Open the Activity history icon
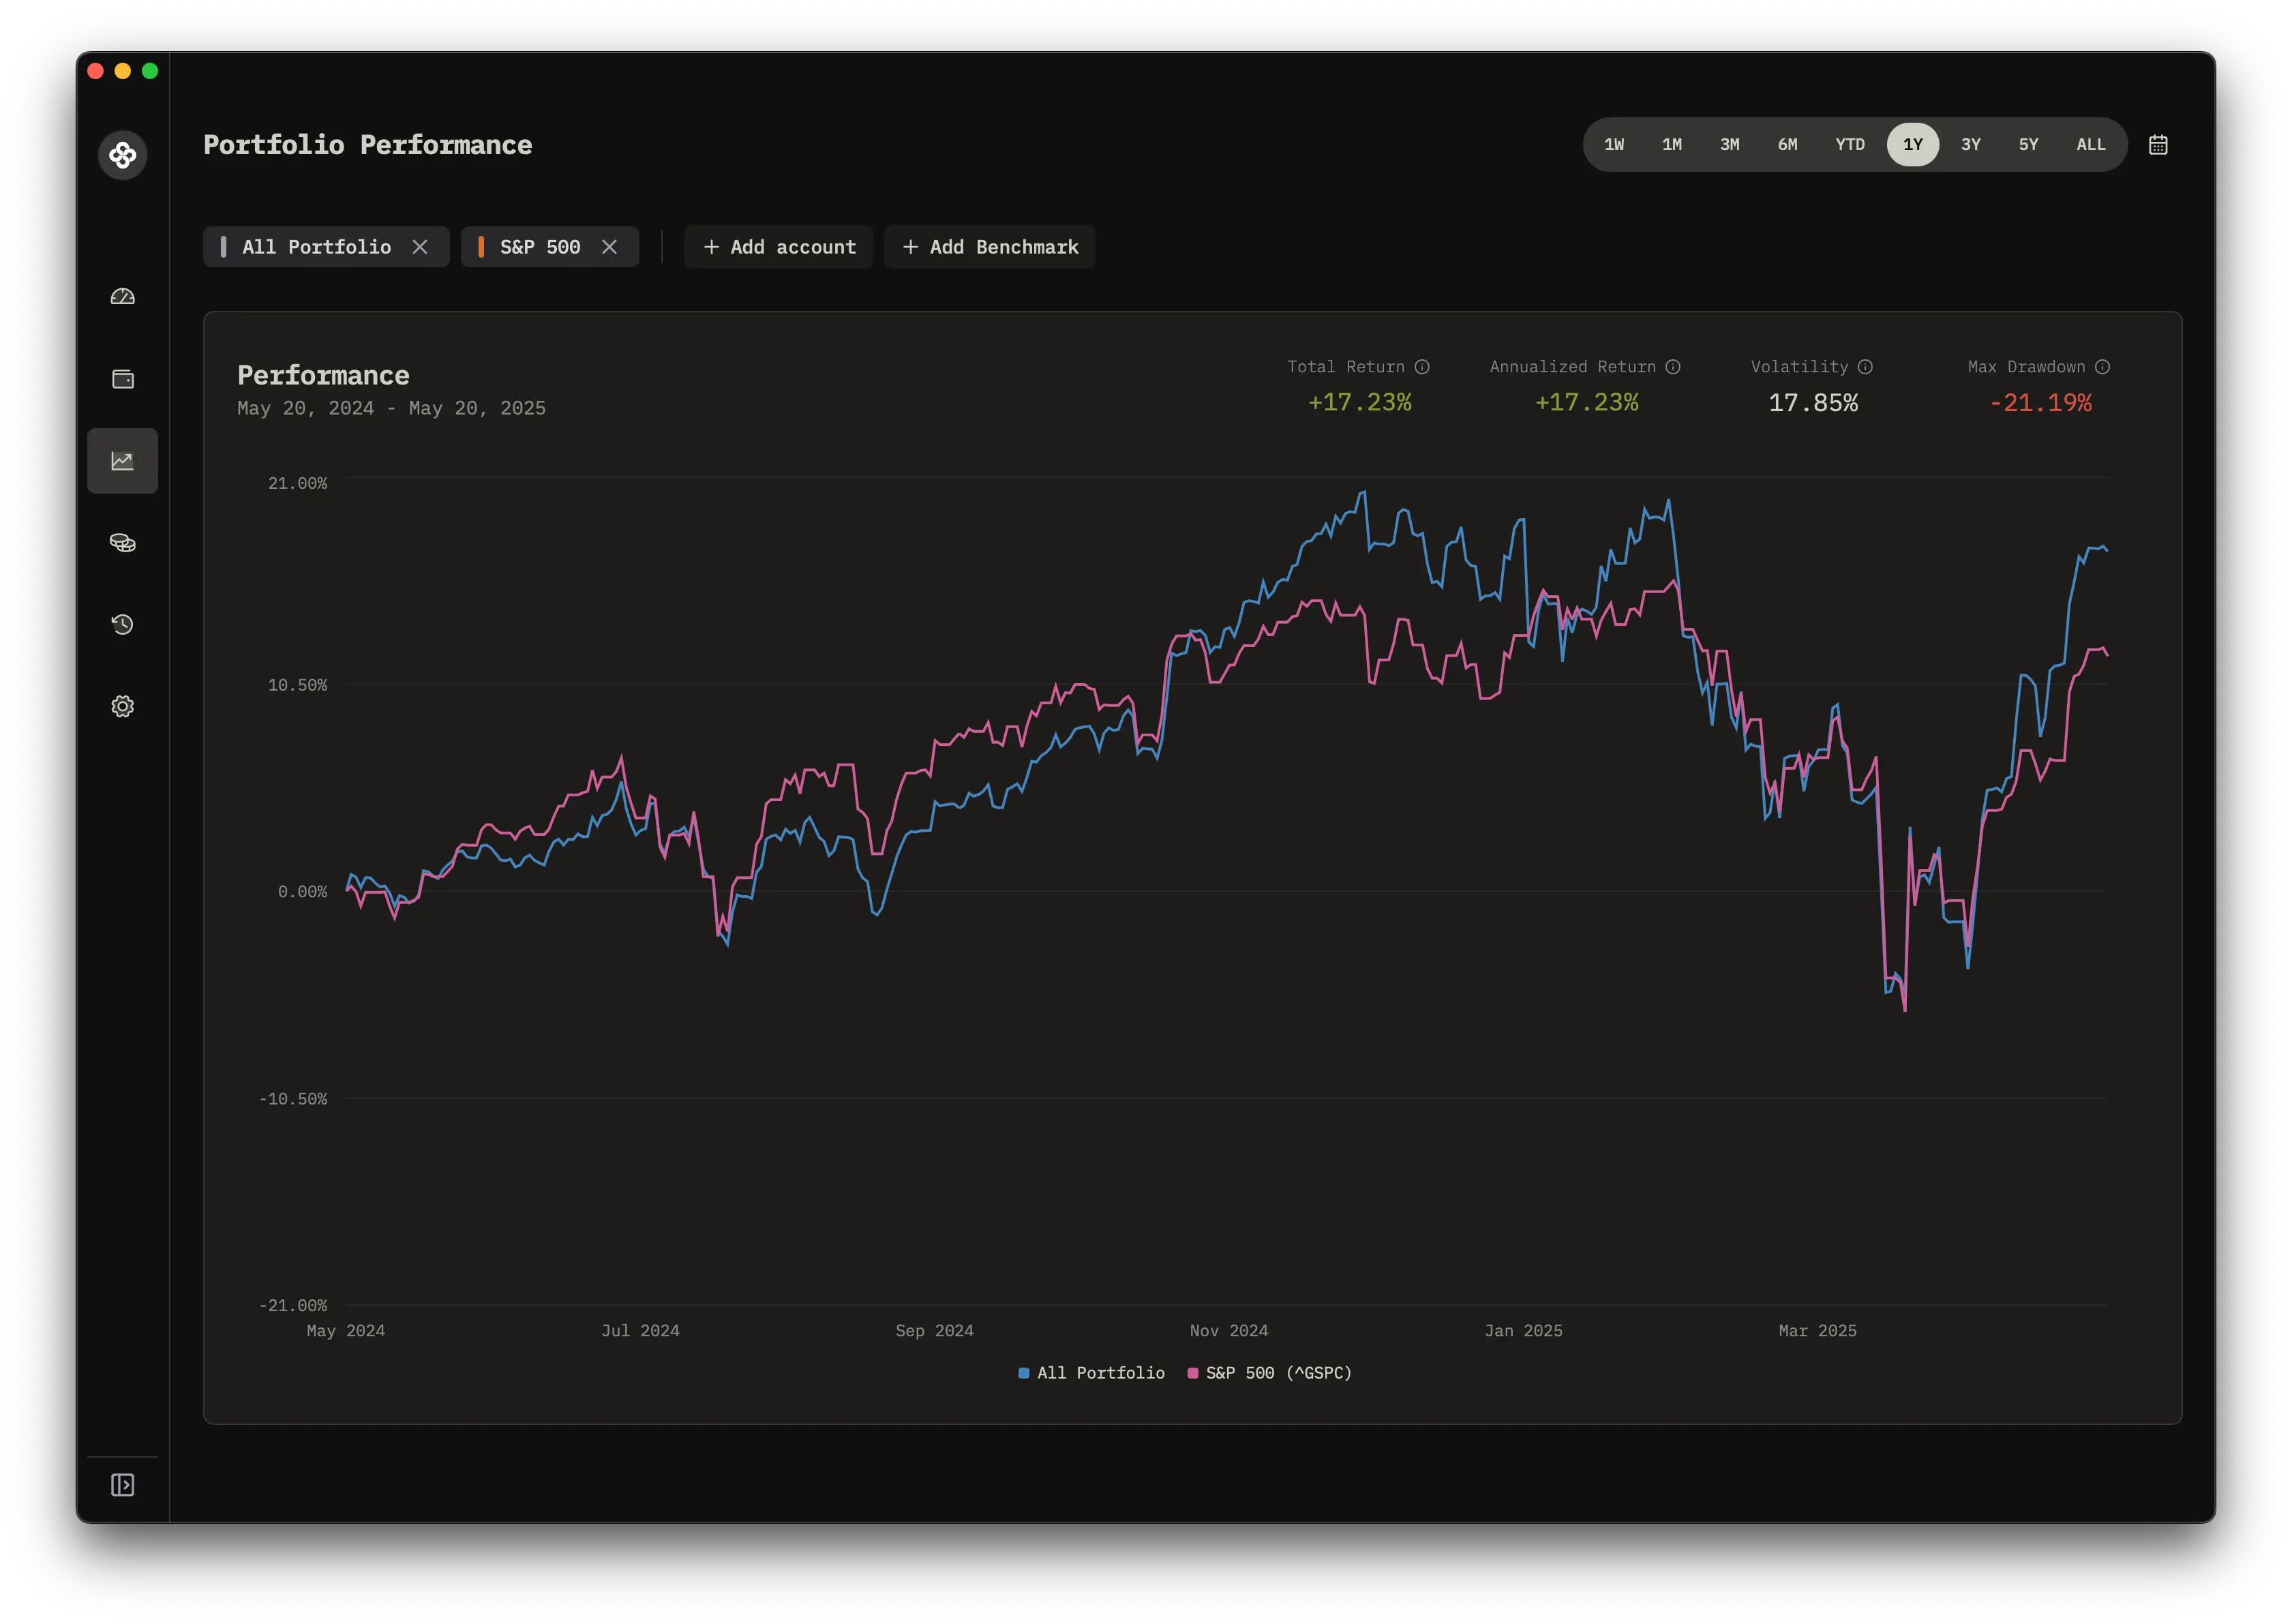This screenshot has height=1624, width=2292. [x=122, y=625]
